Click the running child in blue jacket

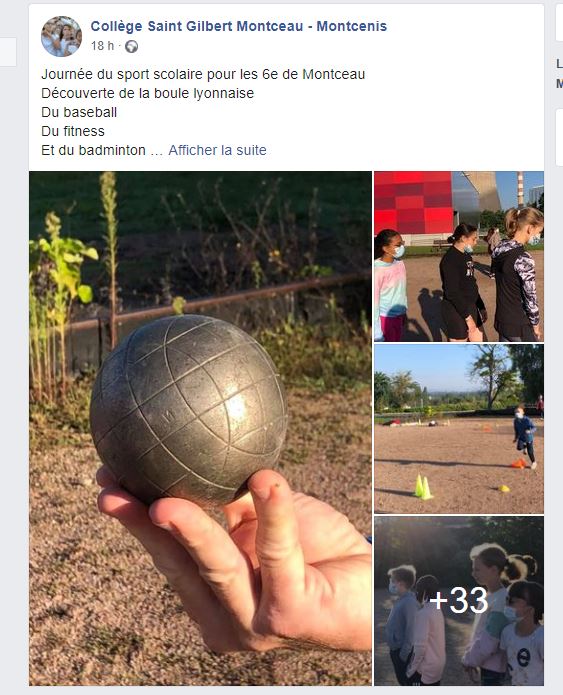coord(525,435)
